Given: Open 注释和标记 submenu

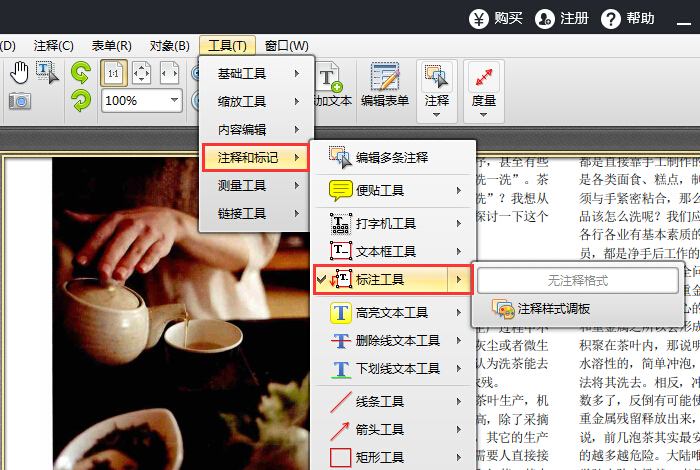Looking at the screenshot, I should point(256,158).
